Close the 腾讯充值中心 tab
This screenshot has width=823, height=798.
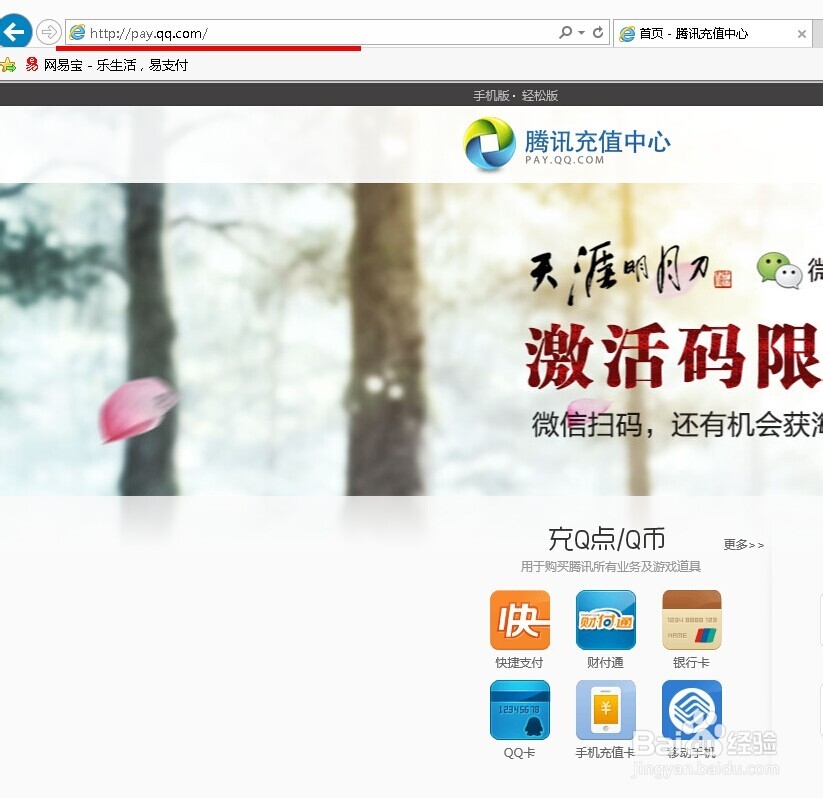801,34
